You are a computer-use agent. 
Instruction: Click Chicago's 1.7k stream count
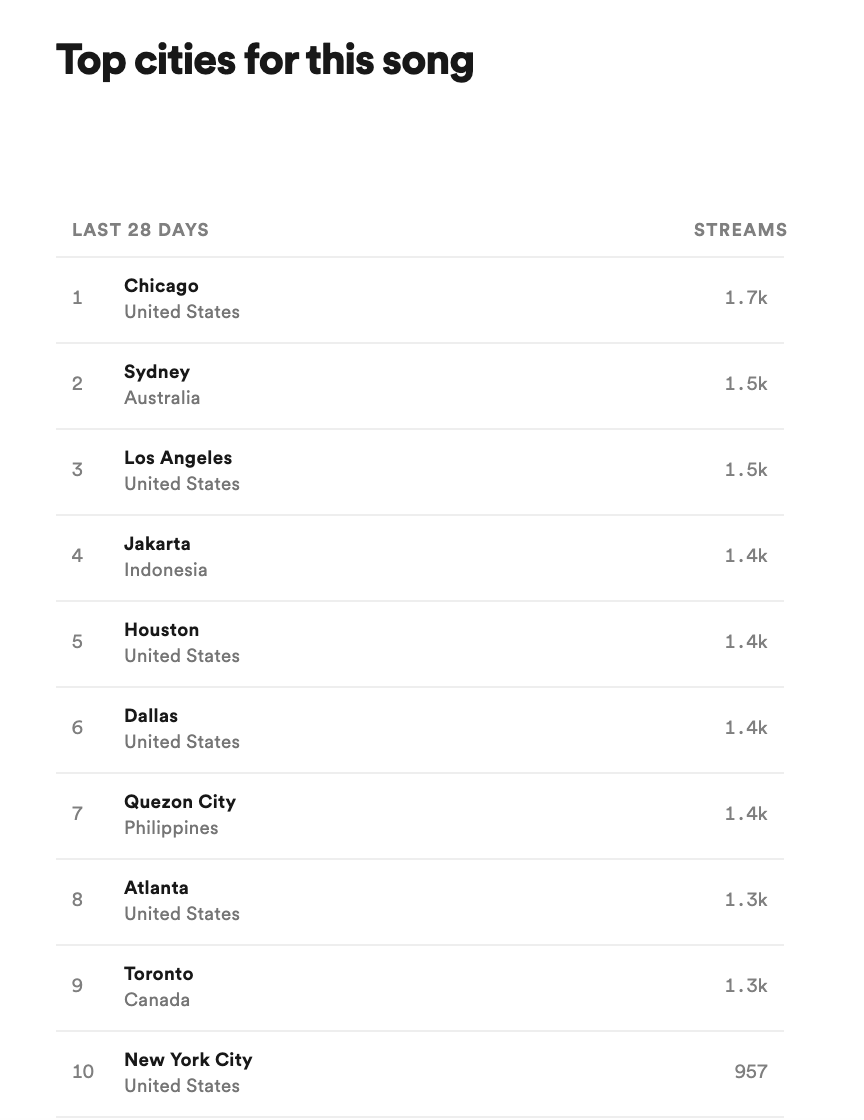tap(746, 298)
